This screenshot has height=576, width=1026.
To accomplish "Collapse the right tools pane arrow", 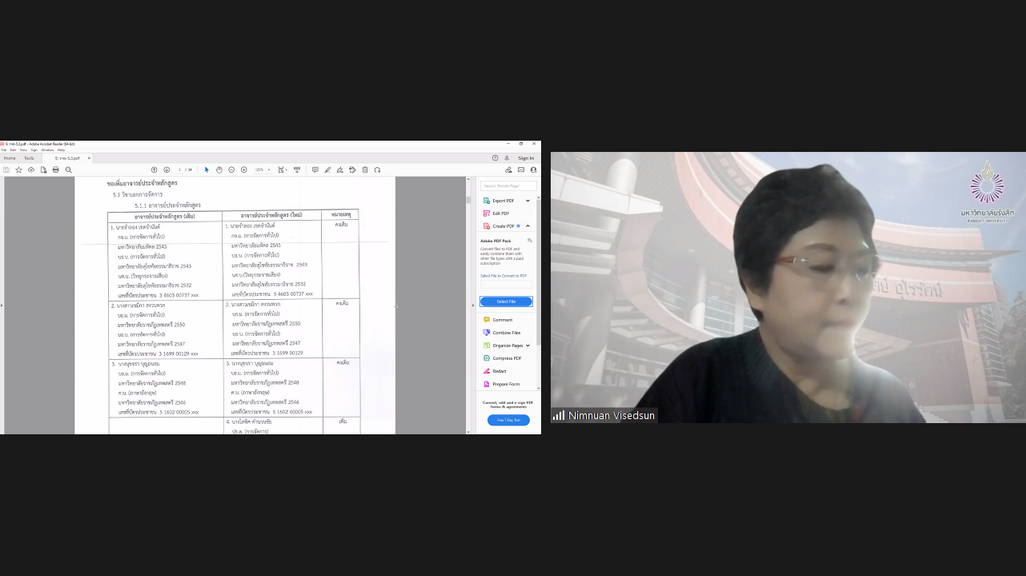I will coord(473,305).
